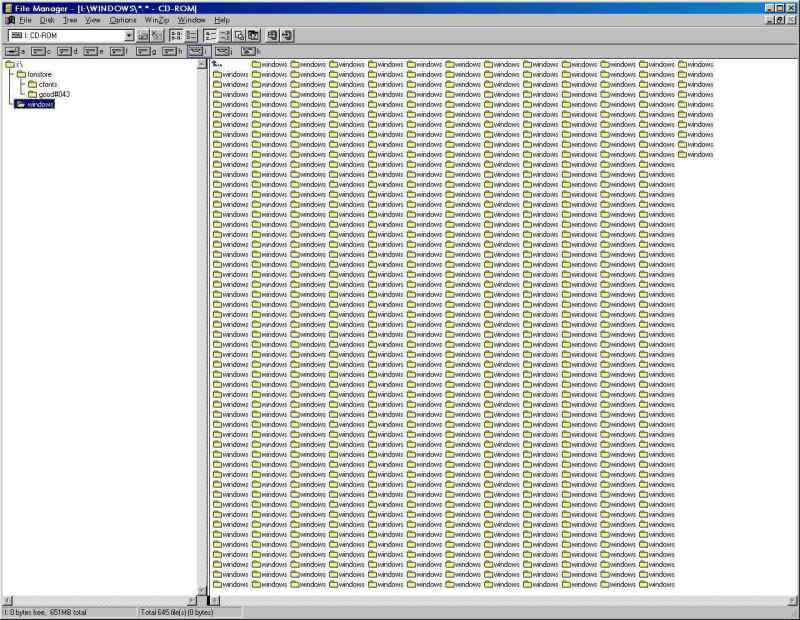This screenshot has width=800, height=620.
Task: Click tree pane horizontal scroll left arrow
Action: tap(7, 601)
